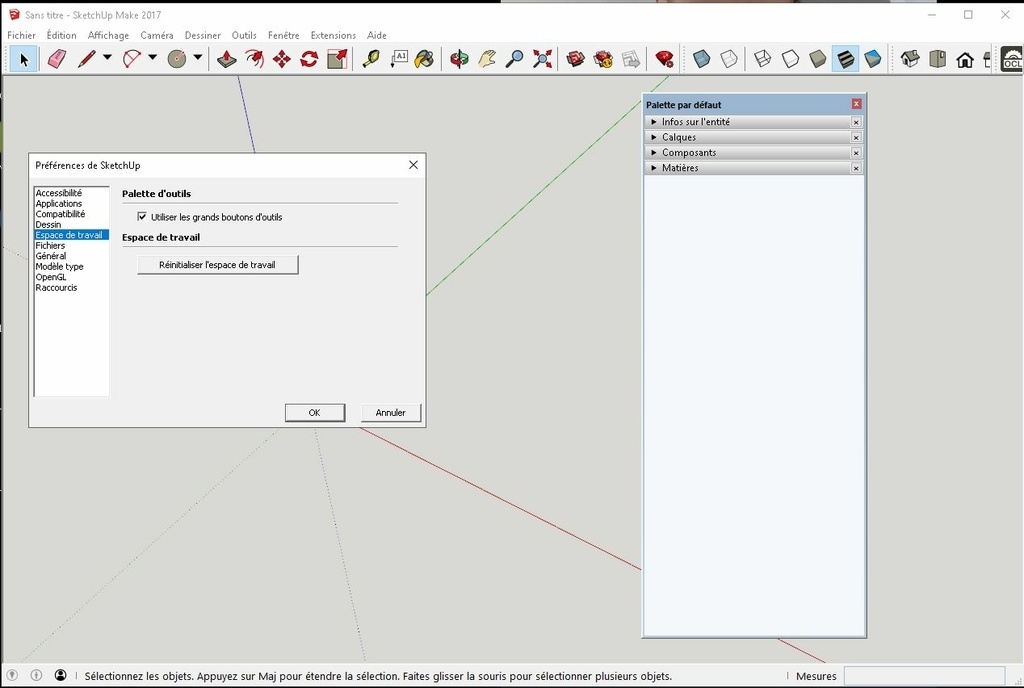The image size is (1024, 688).
Task: Activate the Push/Pull tool
Action: tap(227, 59)
